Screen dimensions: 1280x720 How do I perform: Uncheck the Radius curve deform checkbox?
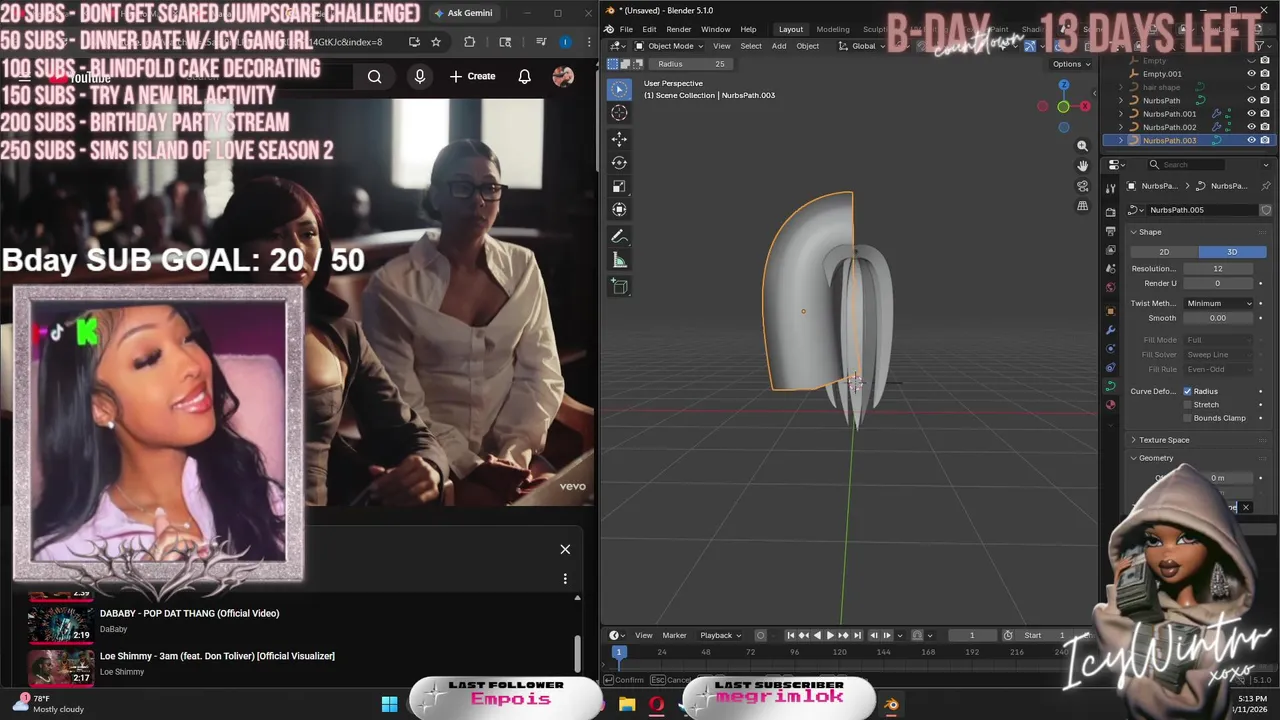[x=1188, y=391]
